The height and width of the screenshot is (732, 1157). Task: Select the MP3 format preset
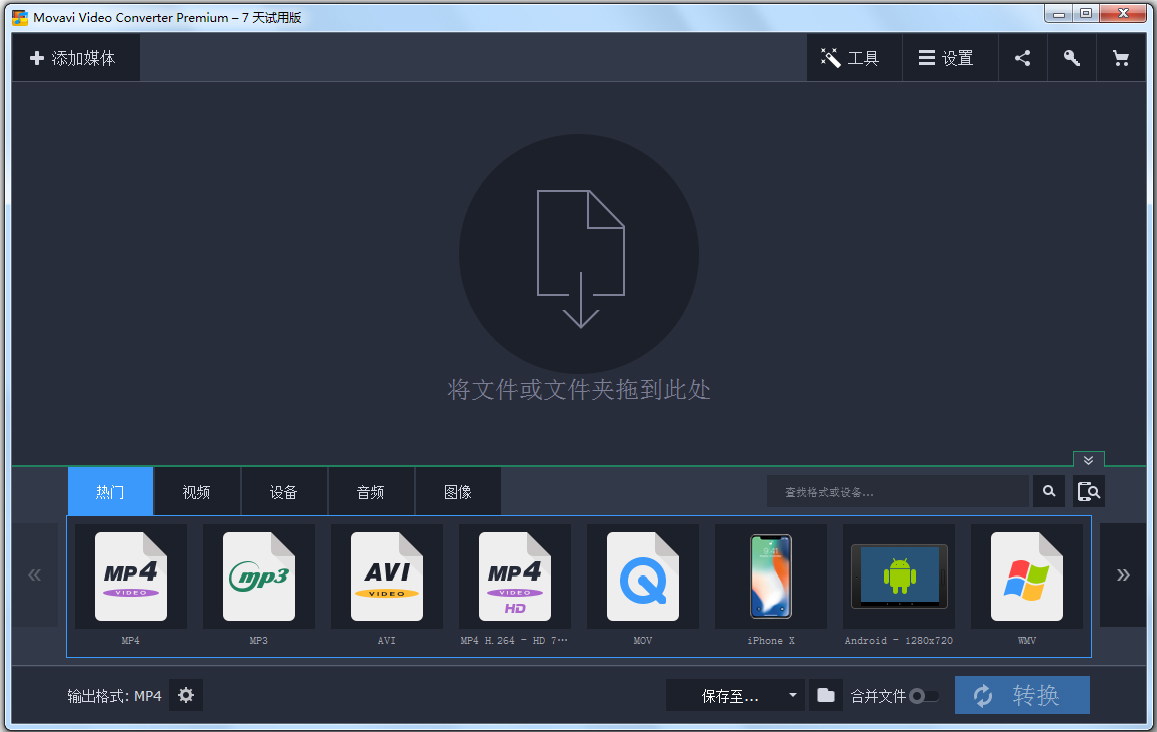259,576
